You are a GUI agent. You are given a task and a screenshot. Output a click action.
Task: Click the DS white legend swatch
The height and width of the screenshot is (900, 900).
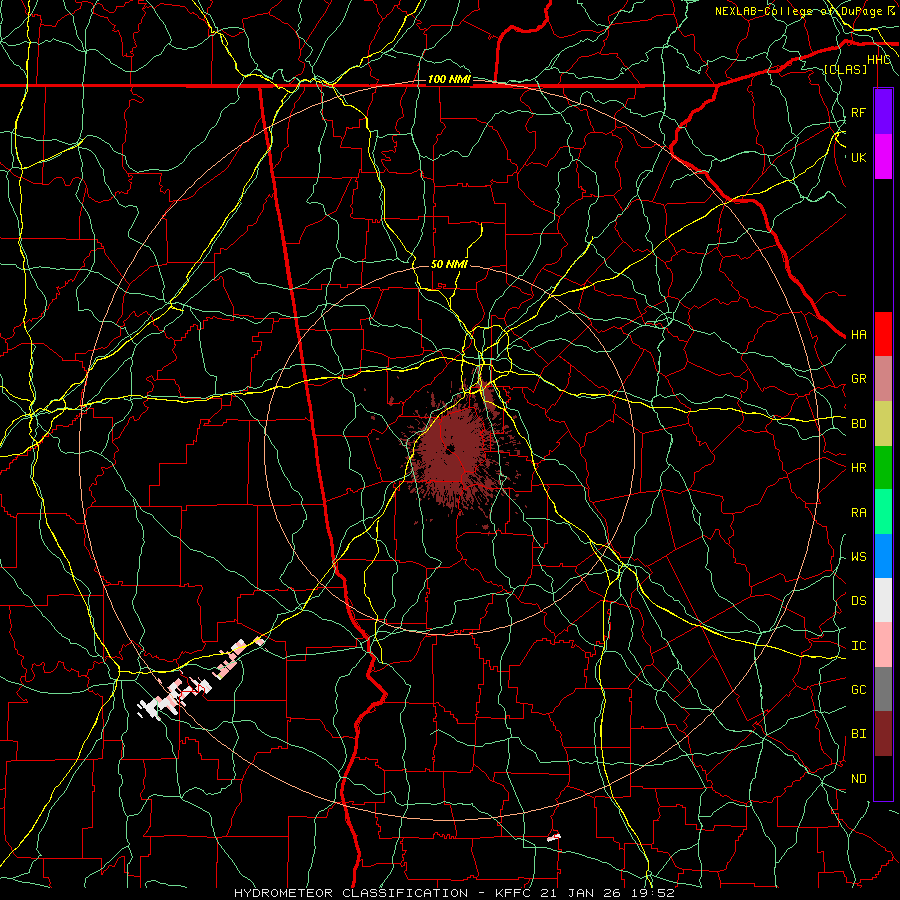(883, 600)
